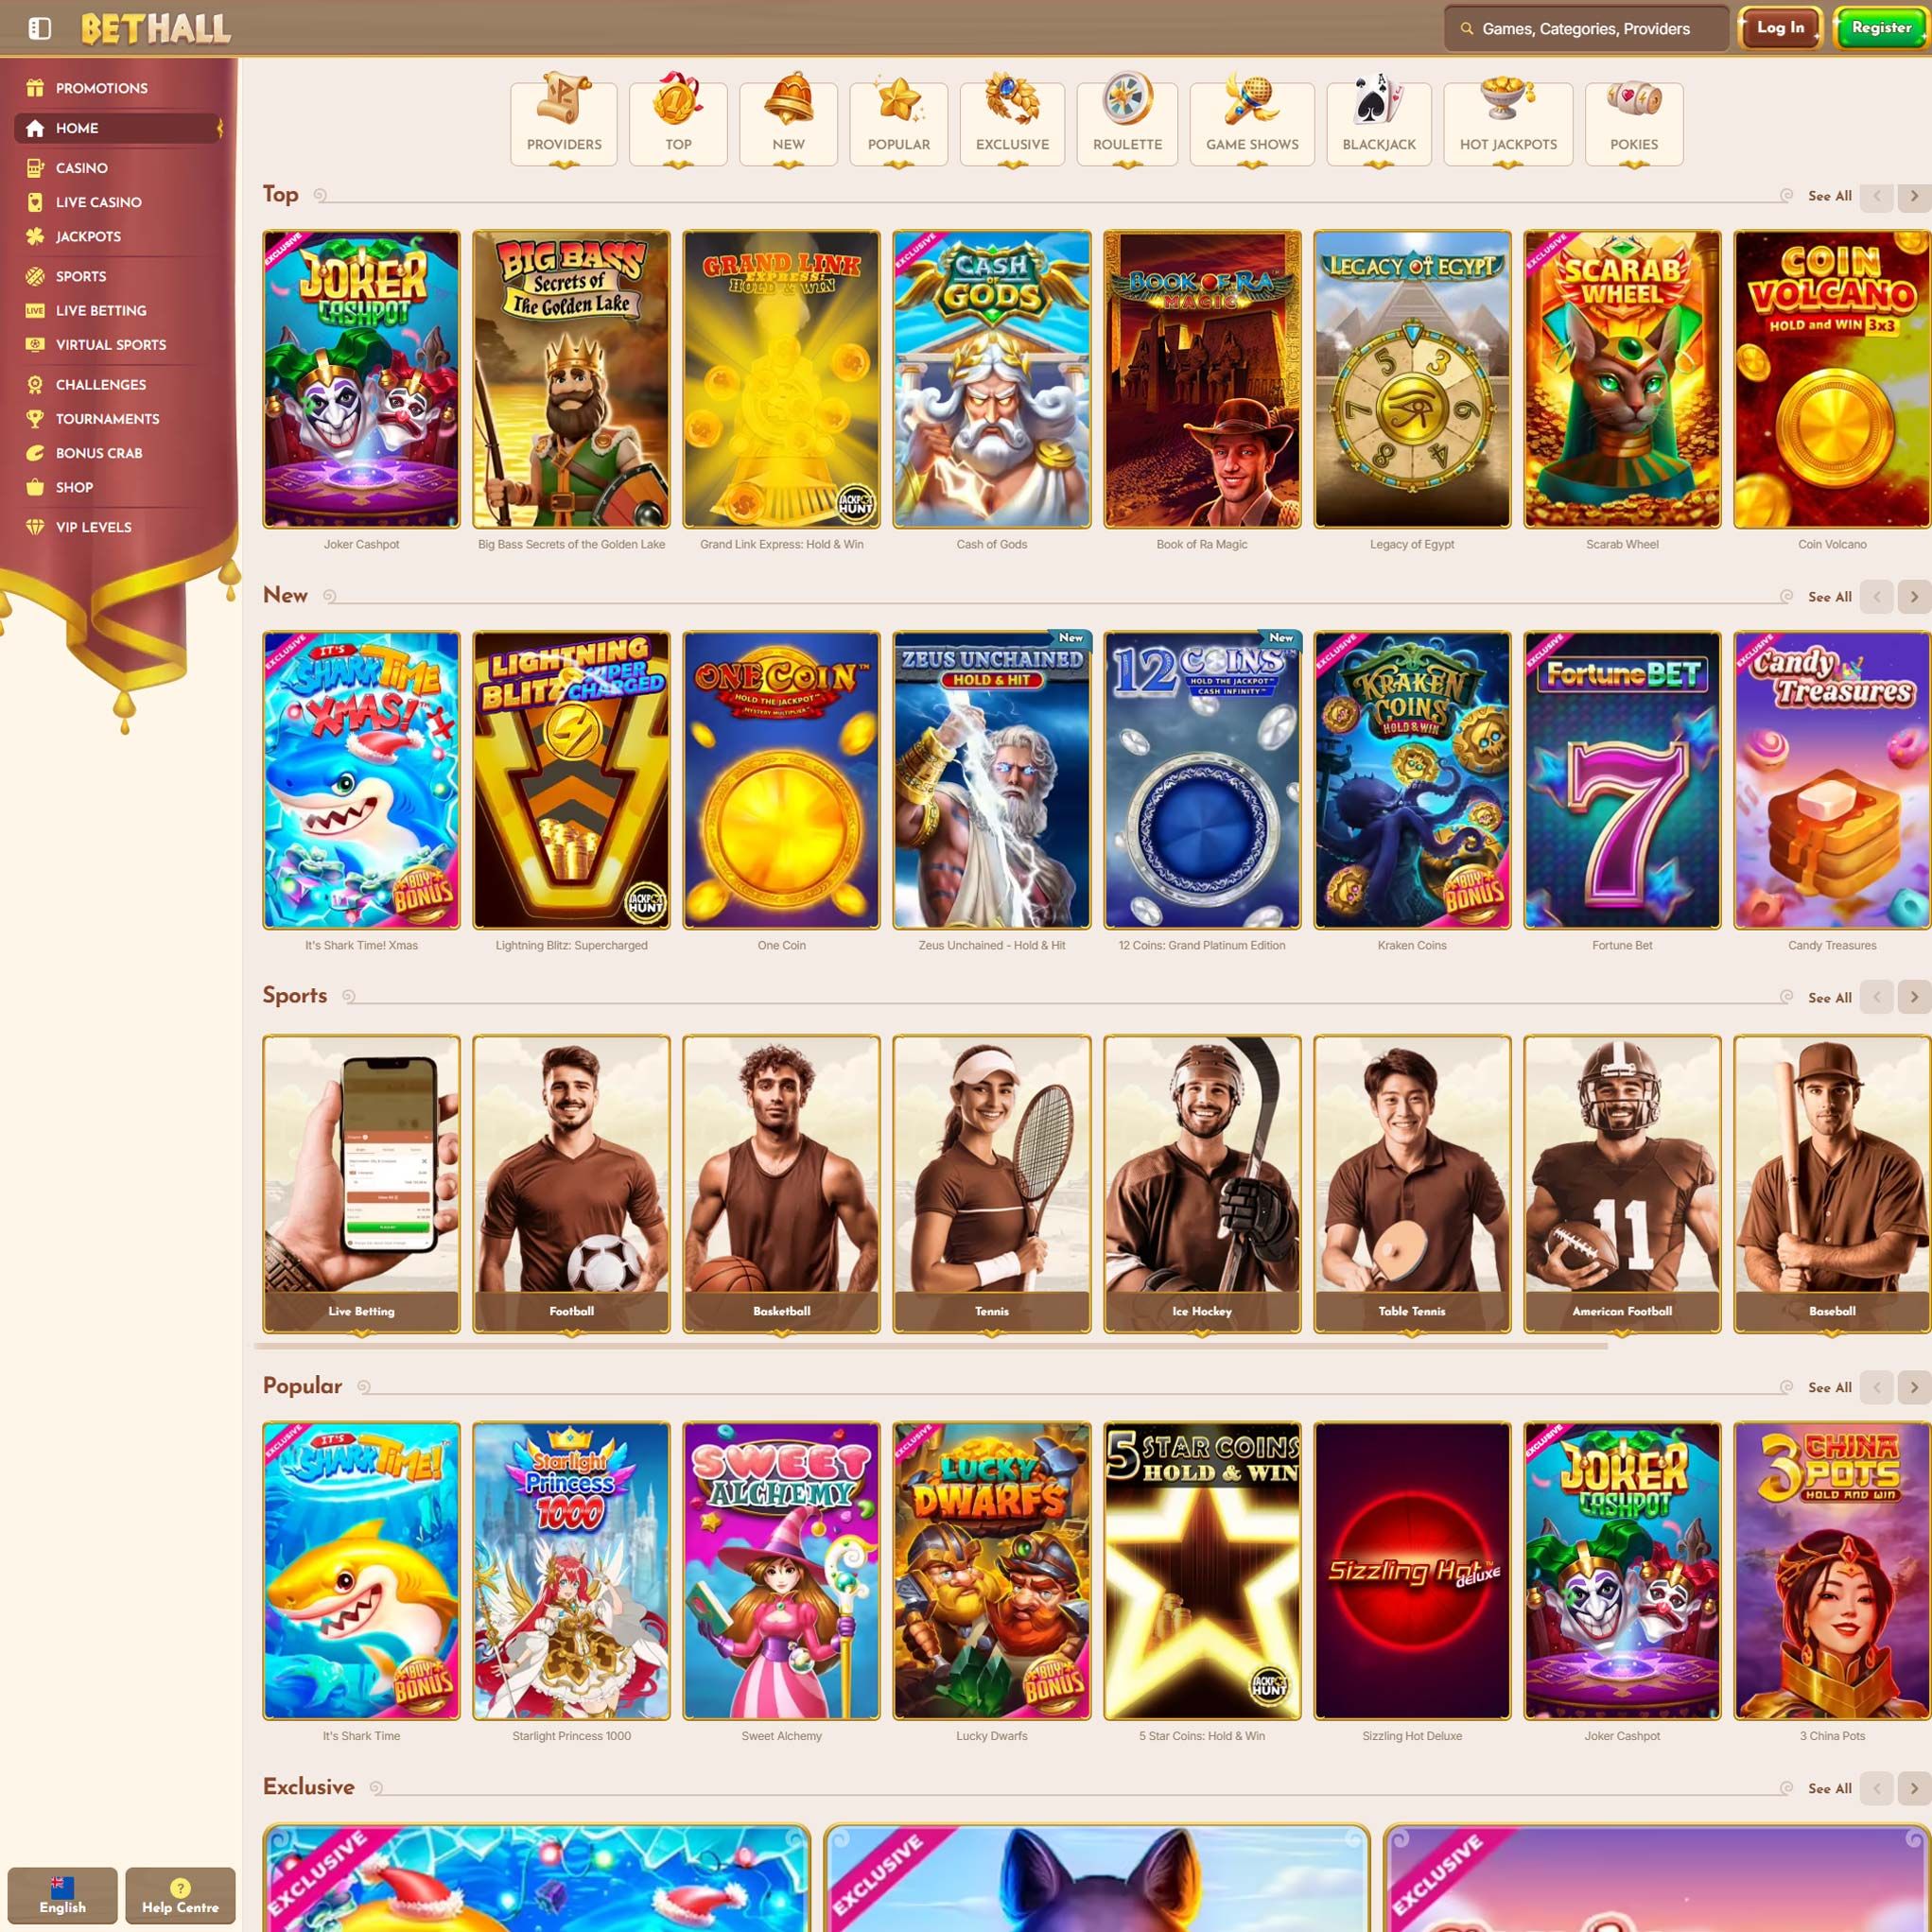
Task: See All in the Sports section
Action: pyautogui.click(x=1829, y=998)
